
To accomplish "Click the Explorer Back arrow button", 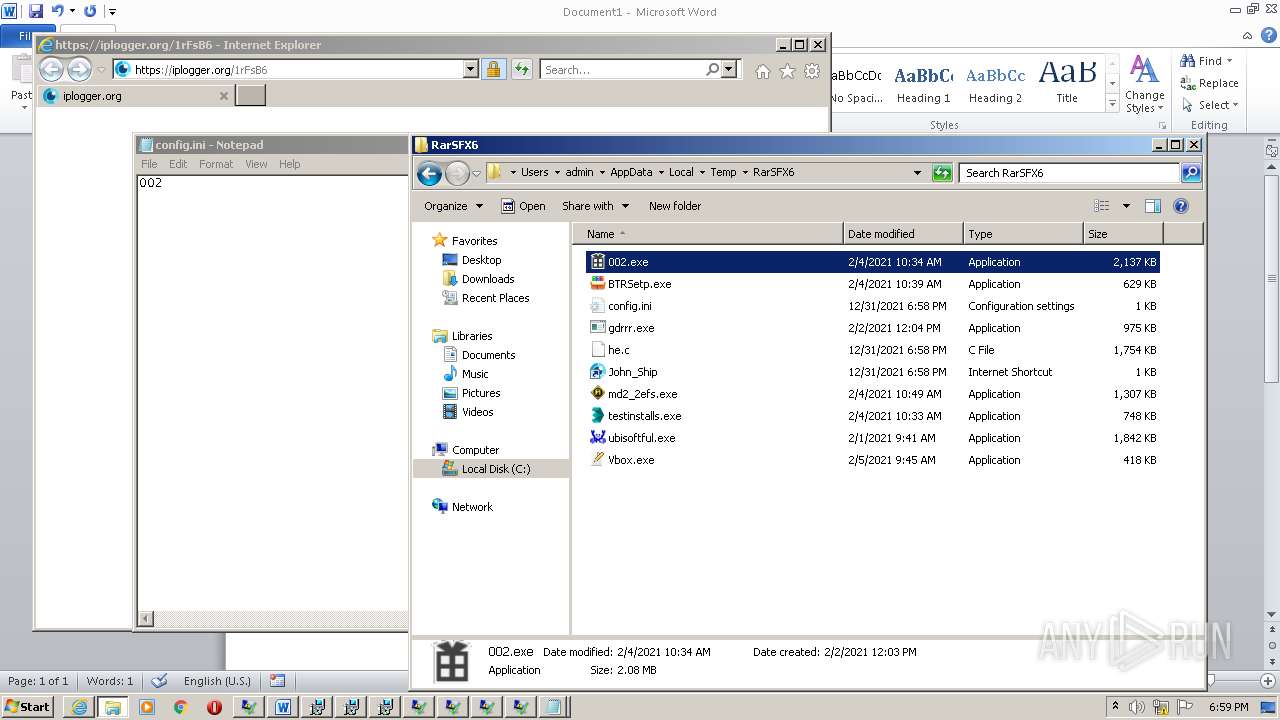I will pos(429,173).
